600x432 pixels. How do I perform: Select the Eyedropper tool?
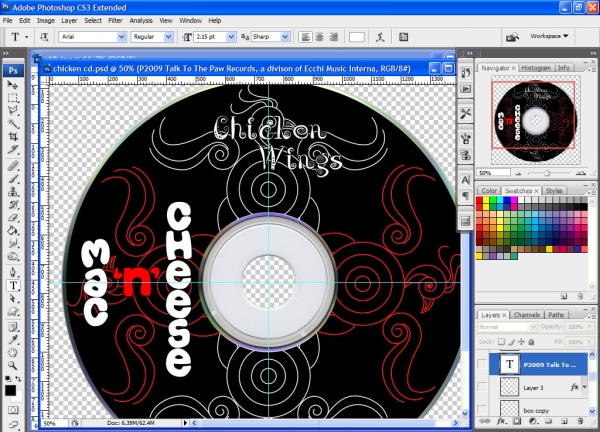[x=13, y=340]
